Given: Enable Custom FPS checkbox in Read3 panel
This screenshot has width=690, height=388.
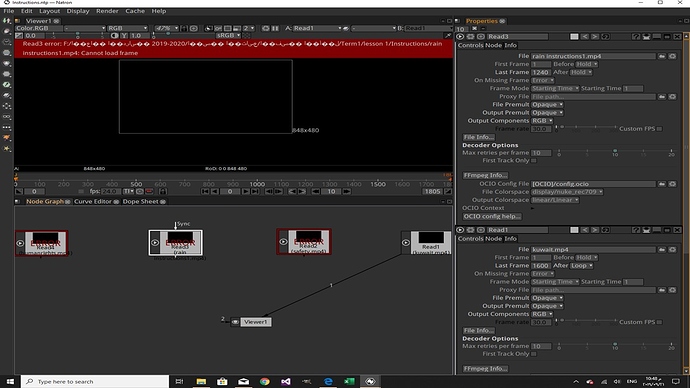Looking at the screenshot, I should (x=659, y=129).
